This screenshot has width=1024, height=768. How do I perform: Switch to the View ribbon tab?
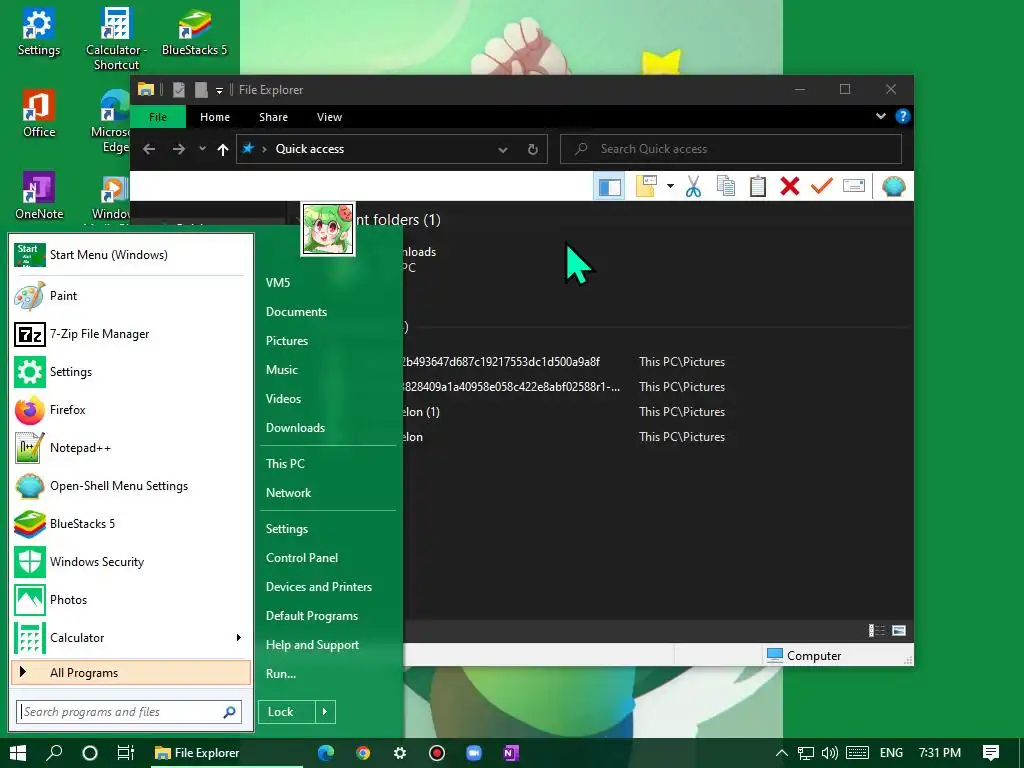(329, 117)
